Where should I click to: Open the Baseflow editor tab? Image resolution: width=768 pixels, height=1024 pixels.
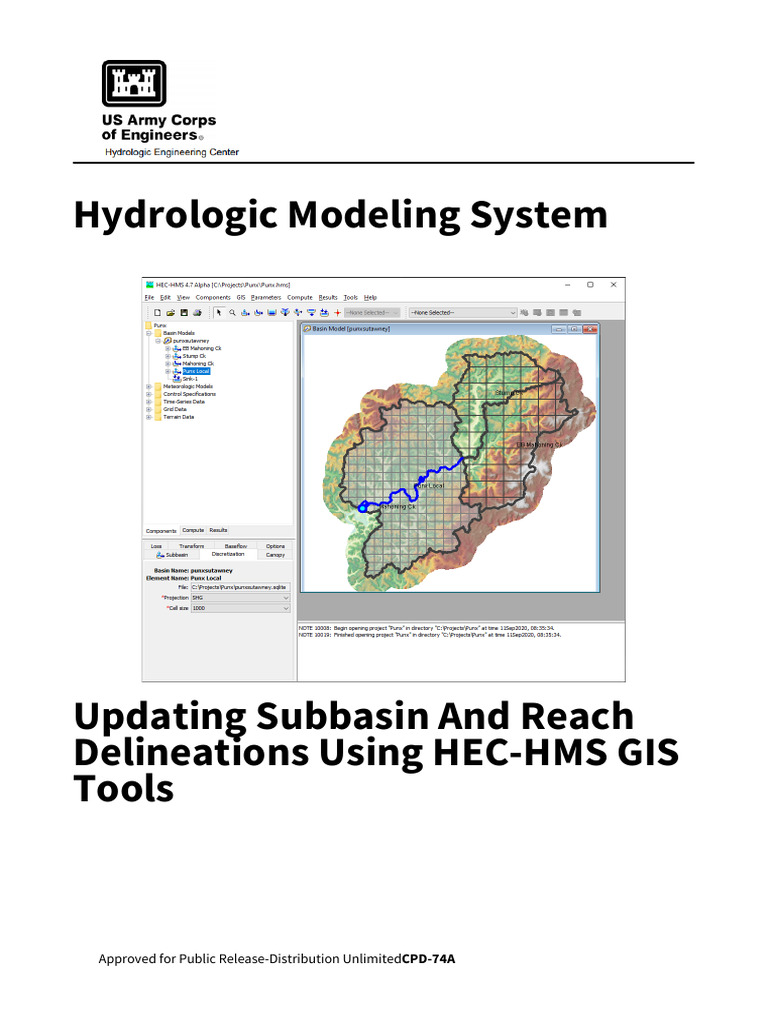236,546
